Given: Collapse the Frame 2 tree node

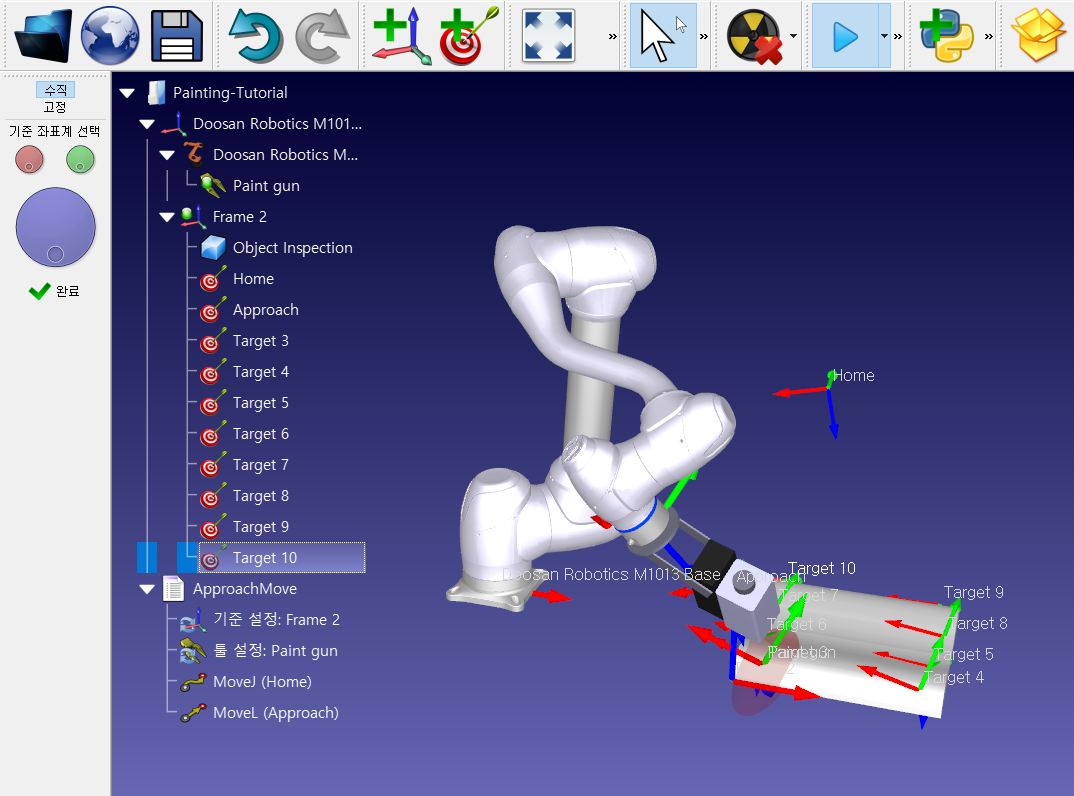Looking at the screenshot, I should 167,217.
